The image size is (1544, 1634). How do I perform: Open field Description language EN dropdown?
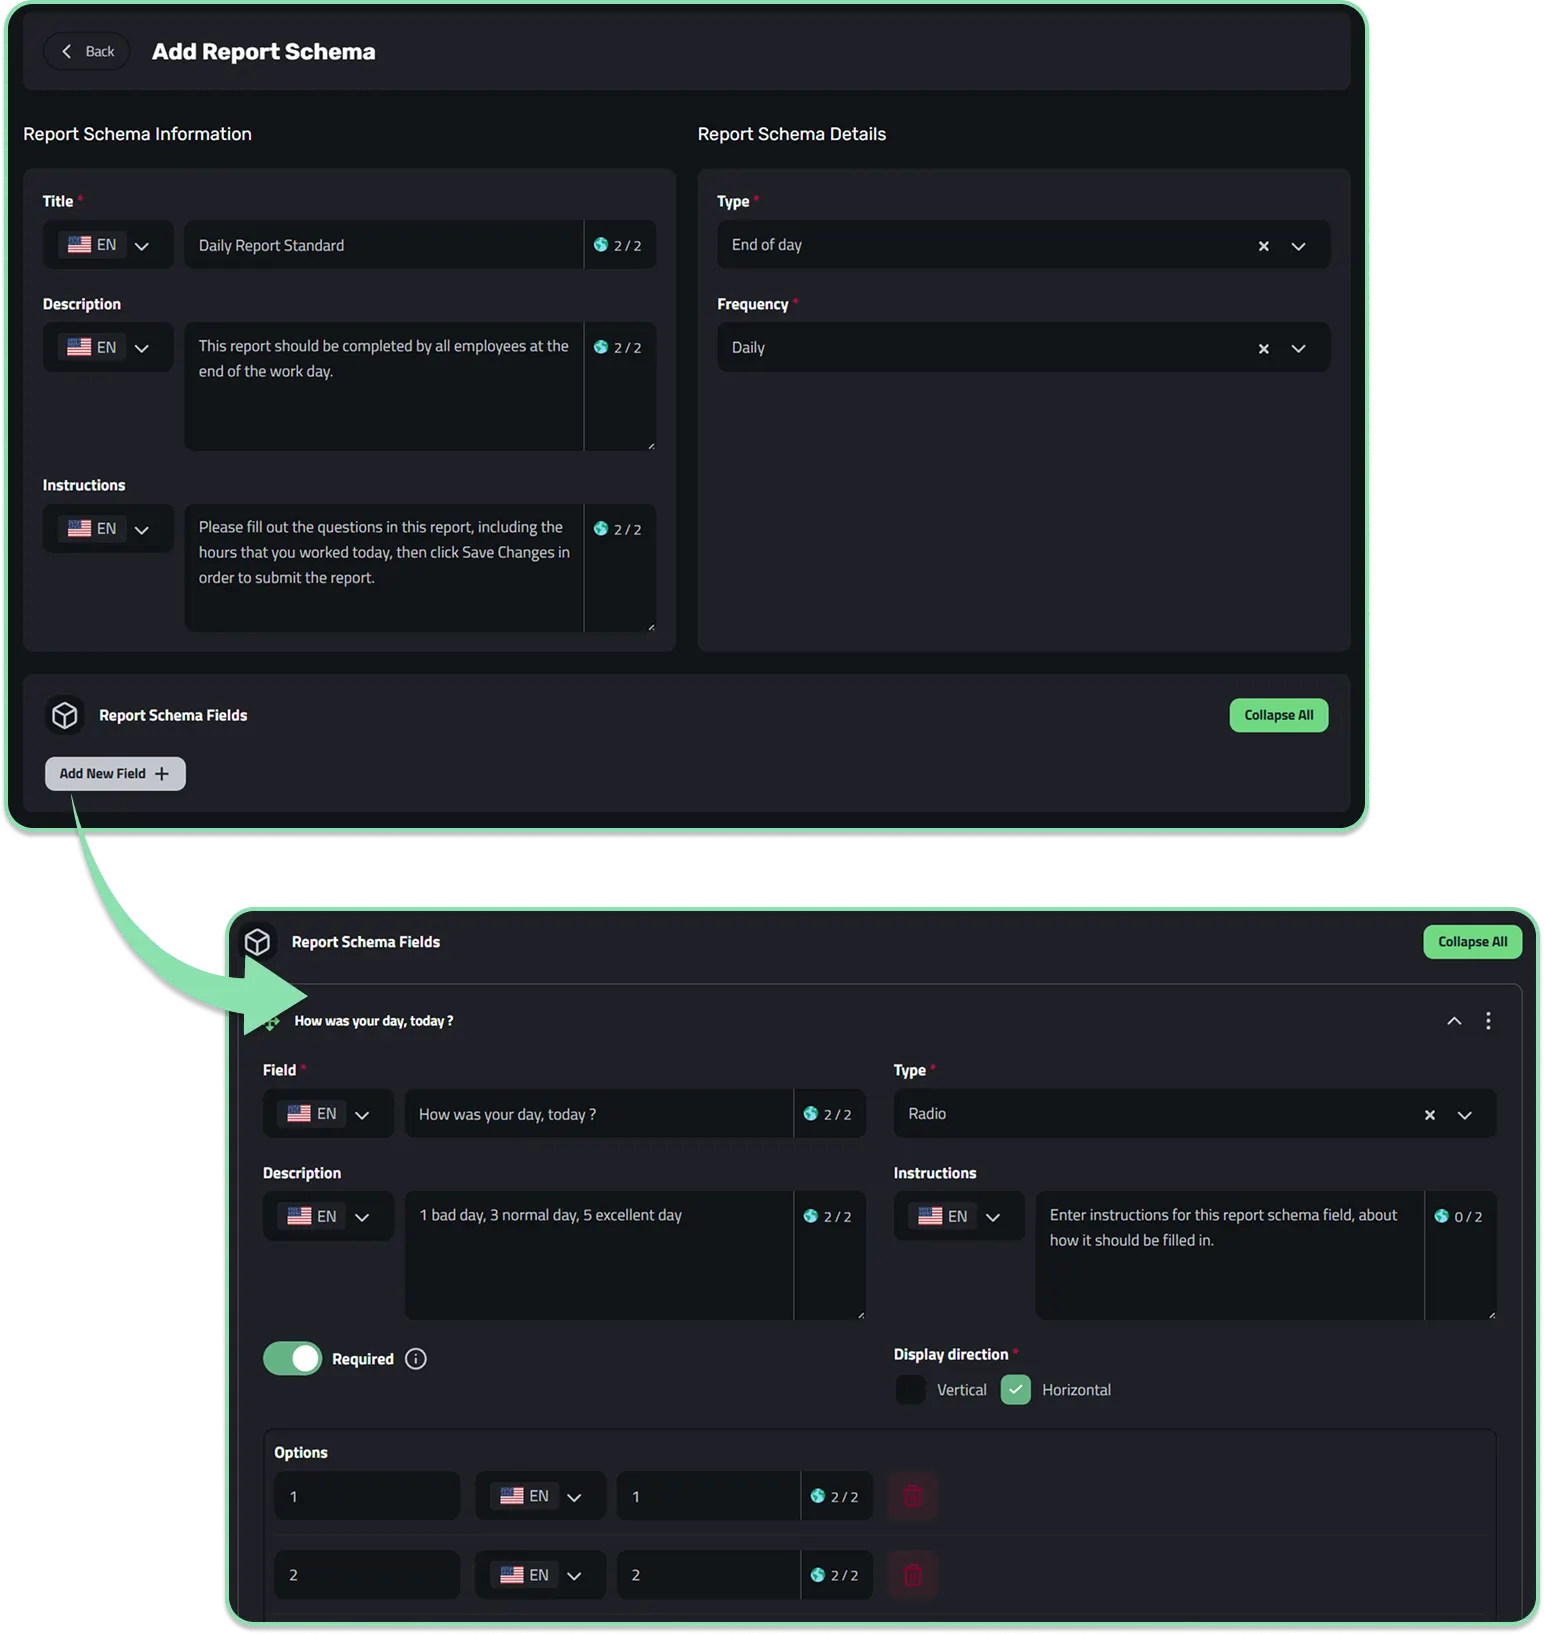coord(328,1216)
